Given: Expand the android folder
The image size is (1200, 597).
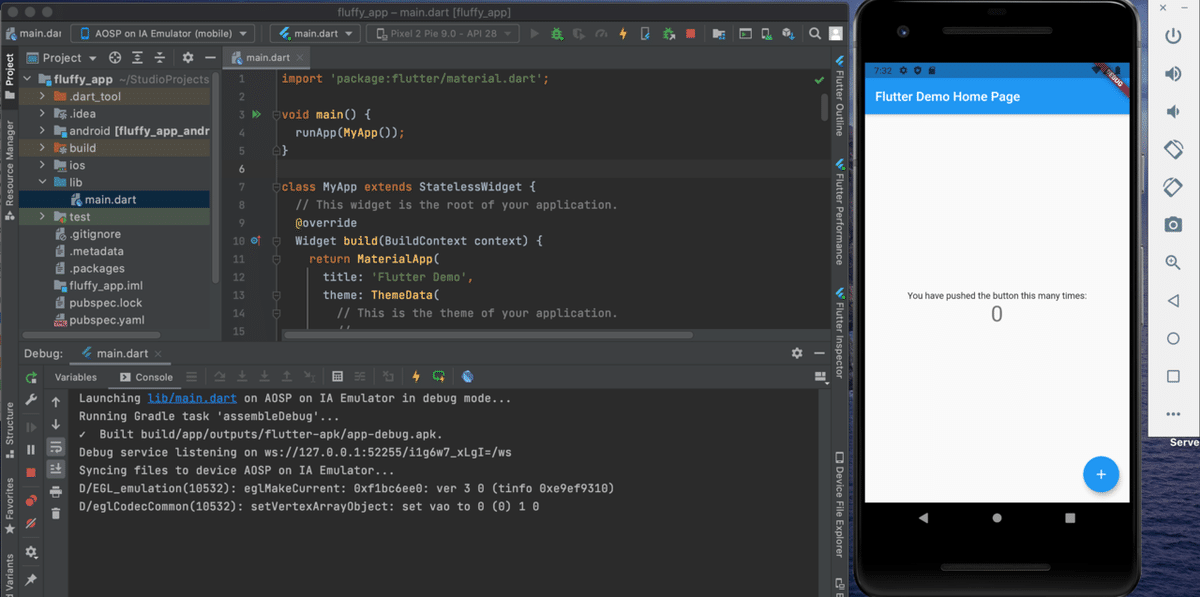Looking at the screenshot, I should pyautogui.click(x=42, y=131).
